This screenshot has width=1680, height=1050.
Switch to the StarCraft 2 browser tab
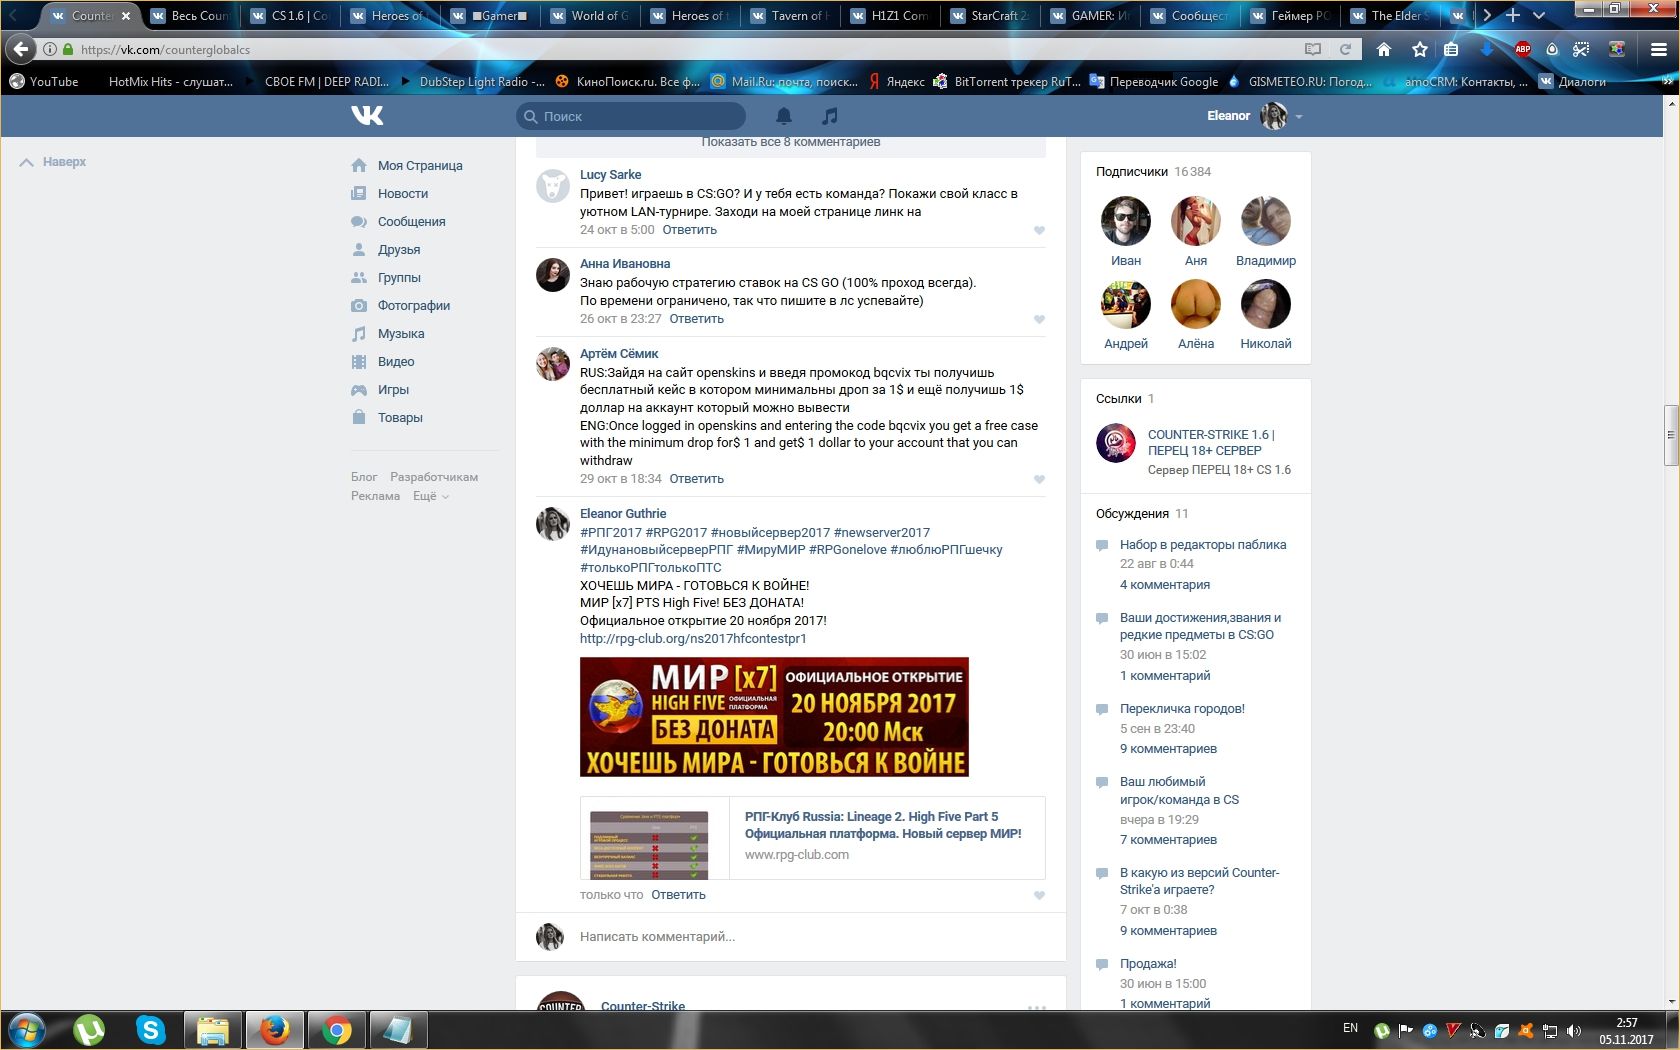point(989,15)
